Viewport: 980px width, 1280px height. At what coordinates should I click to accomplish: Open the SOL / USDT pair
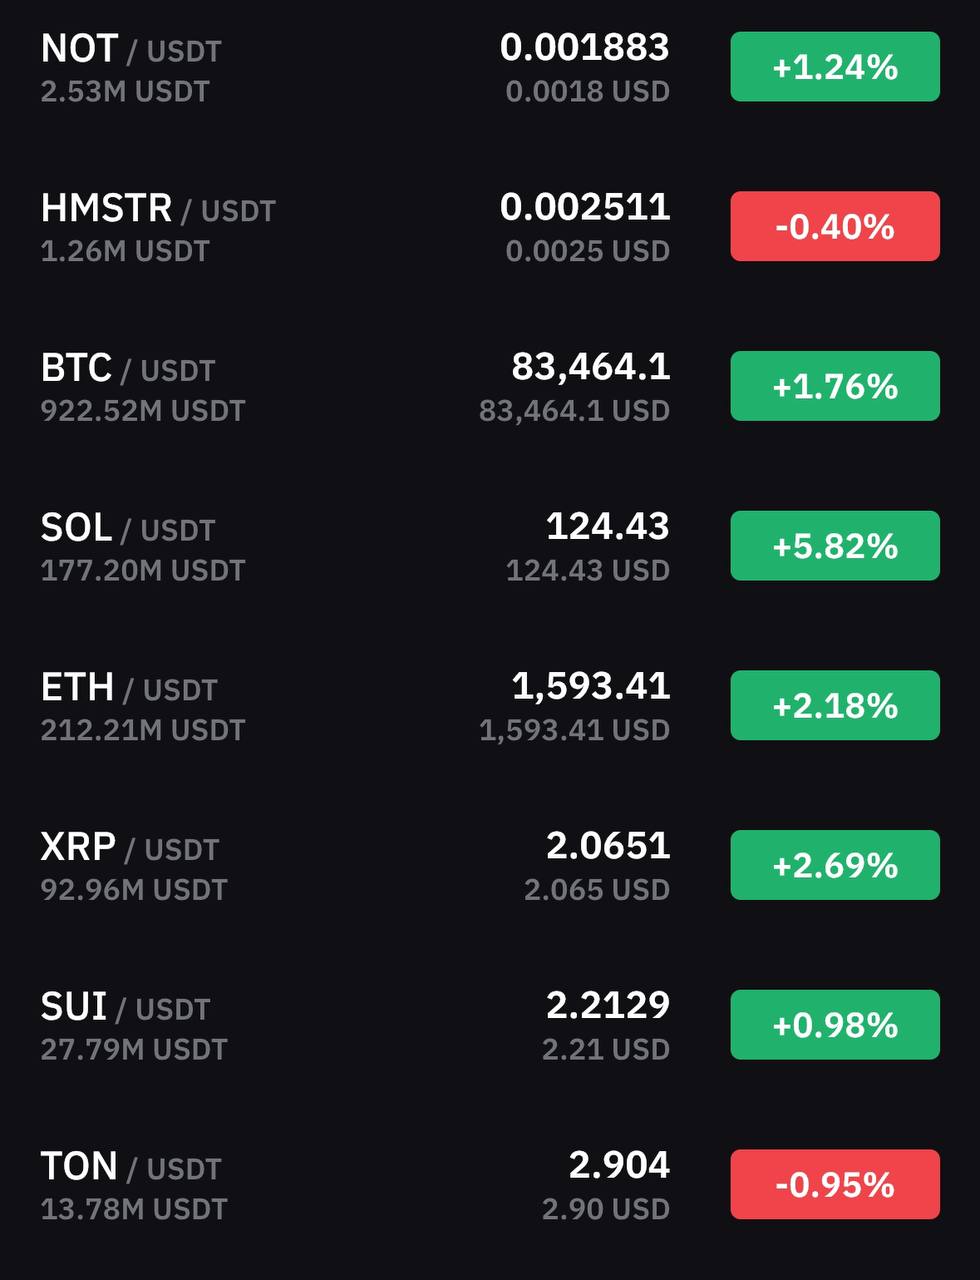(x=490, y=546)
